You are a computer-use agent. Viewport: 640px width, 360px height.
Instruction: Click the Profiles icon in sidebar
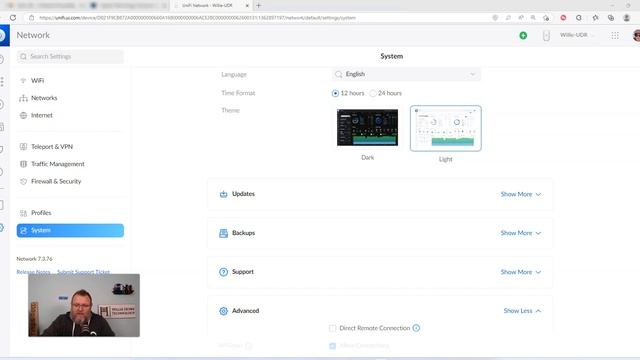click(23, 213)
